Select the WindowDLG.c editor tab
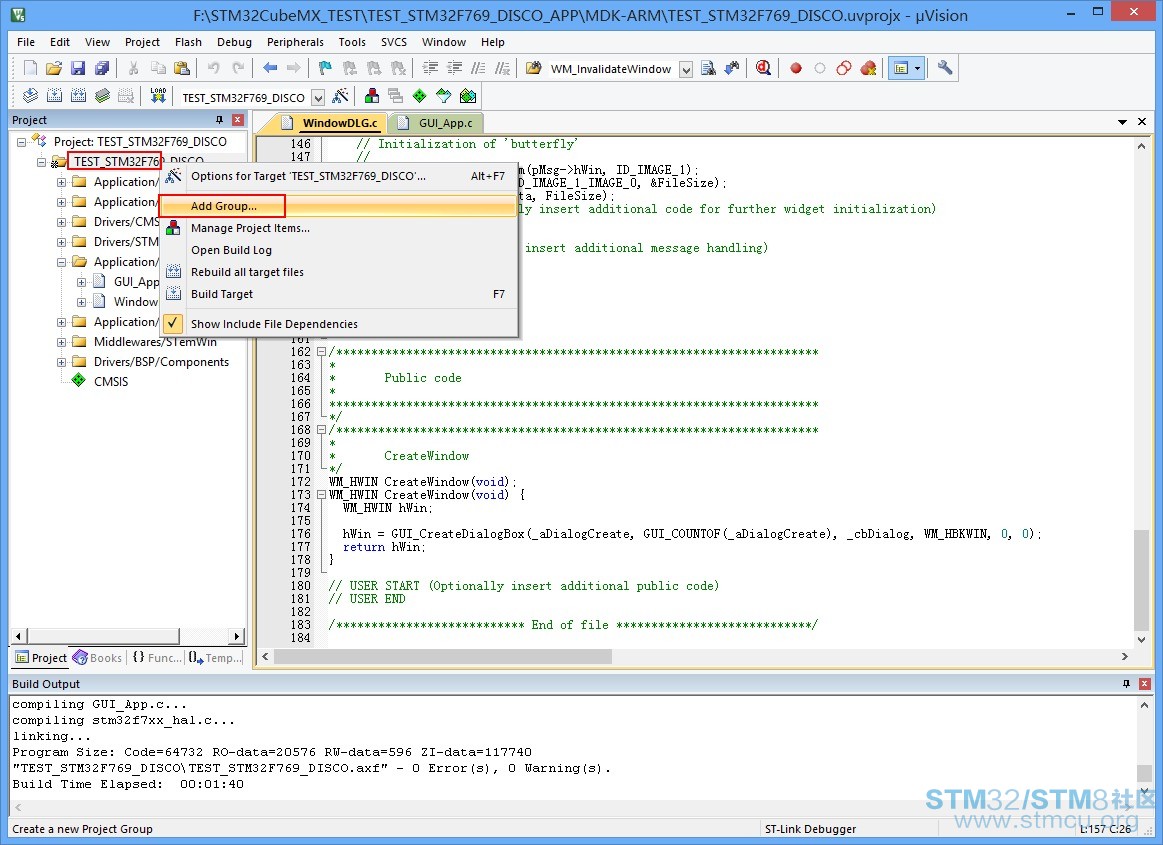Image resolution: width=1163 pixels, height=845 pixels. 332,123
